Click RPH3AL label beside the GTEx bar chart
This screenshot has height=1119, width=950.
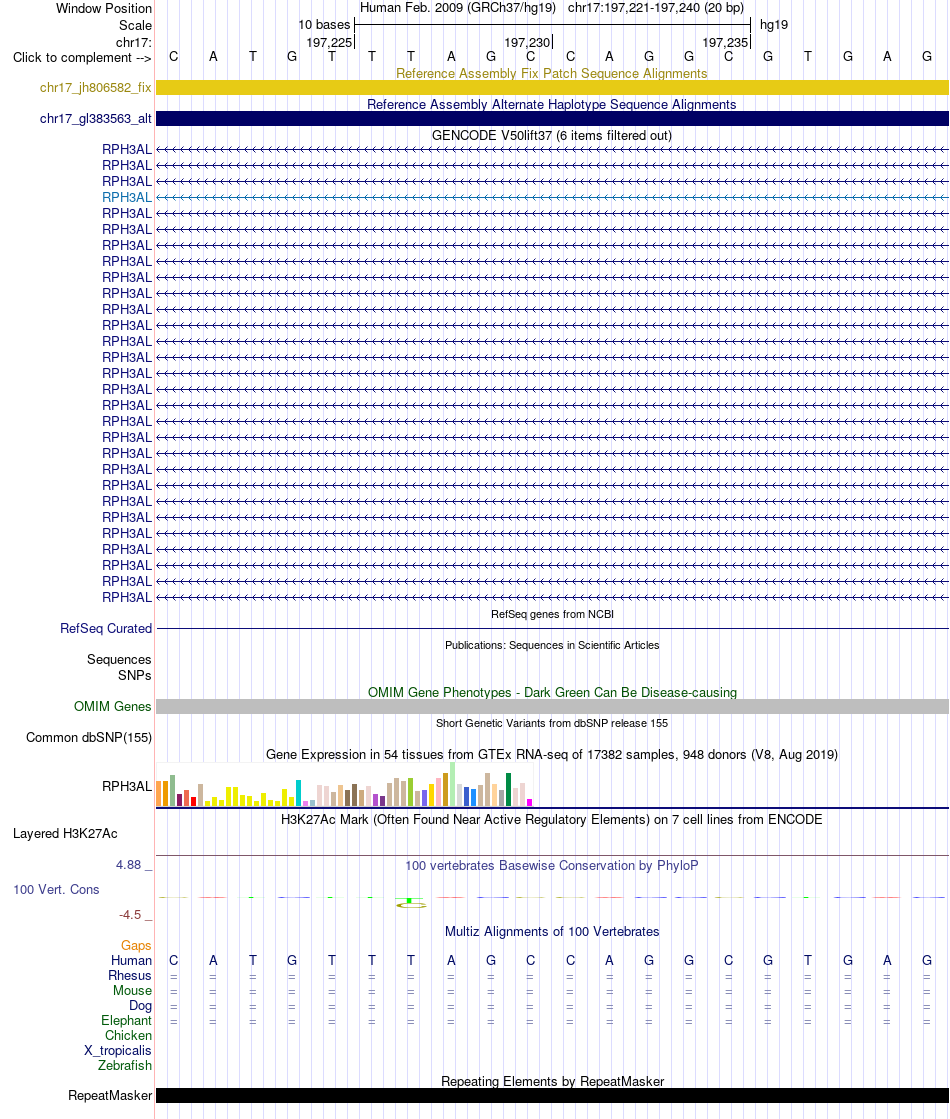tap(127, 786)
